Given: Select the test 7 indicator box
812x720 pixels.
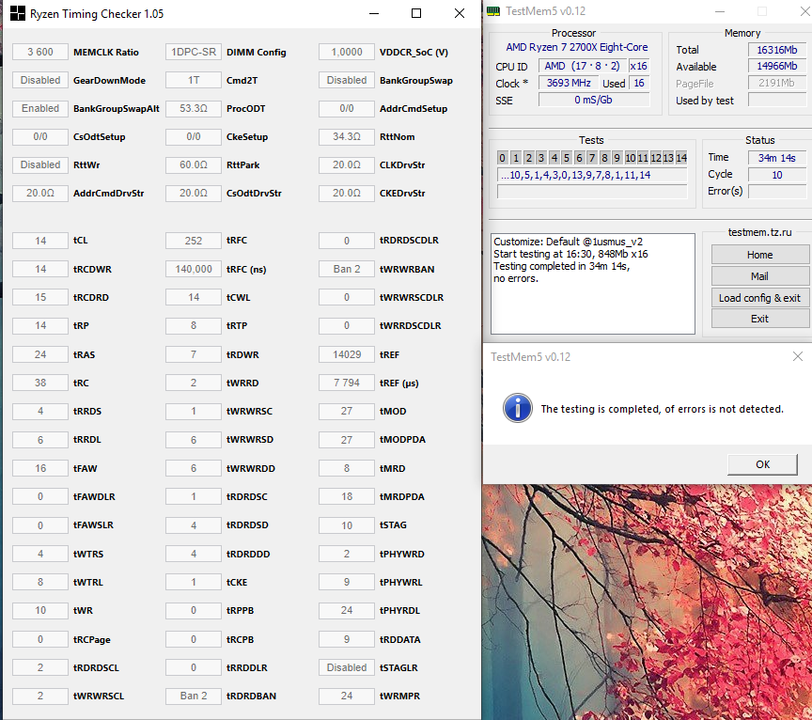Looking at the screenshot, I should click(591, 157).
